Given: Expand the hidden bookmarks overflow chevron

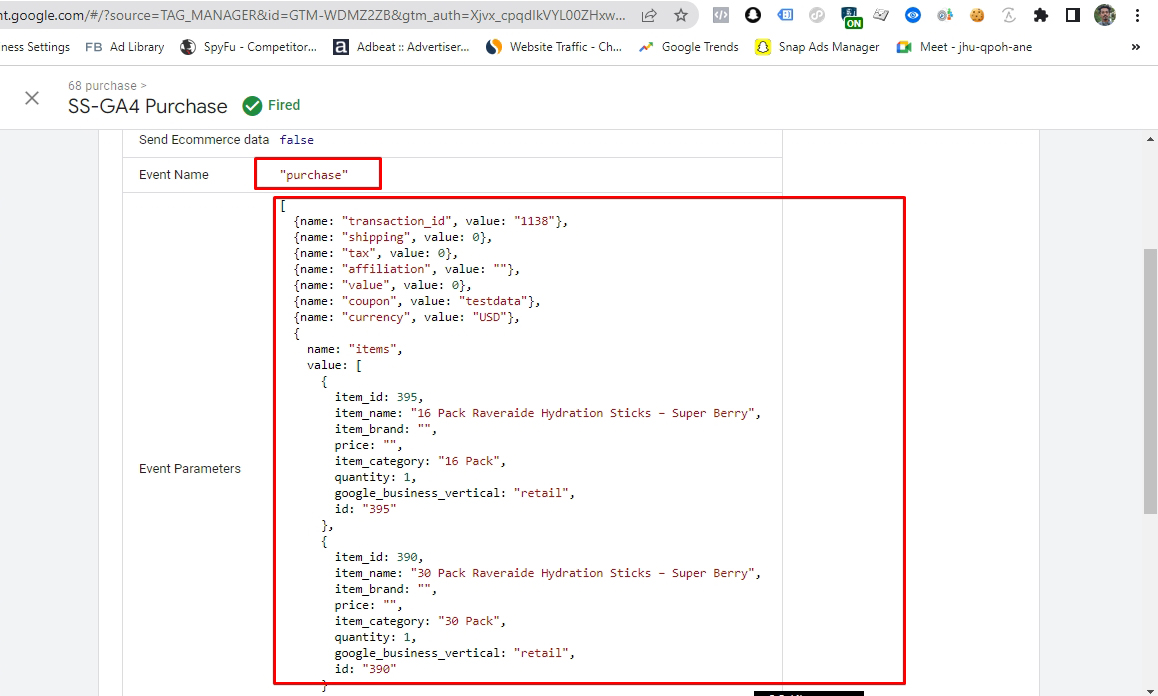Looking at the screenshot, I should (1135, 47).
